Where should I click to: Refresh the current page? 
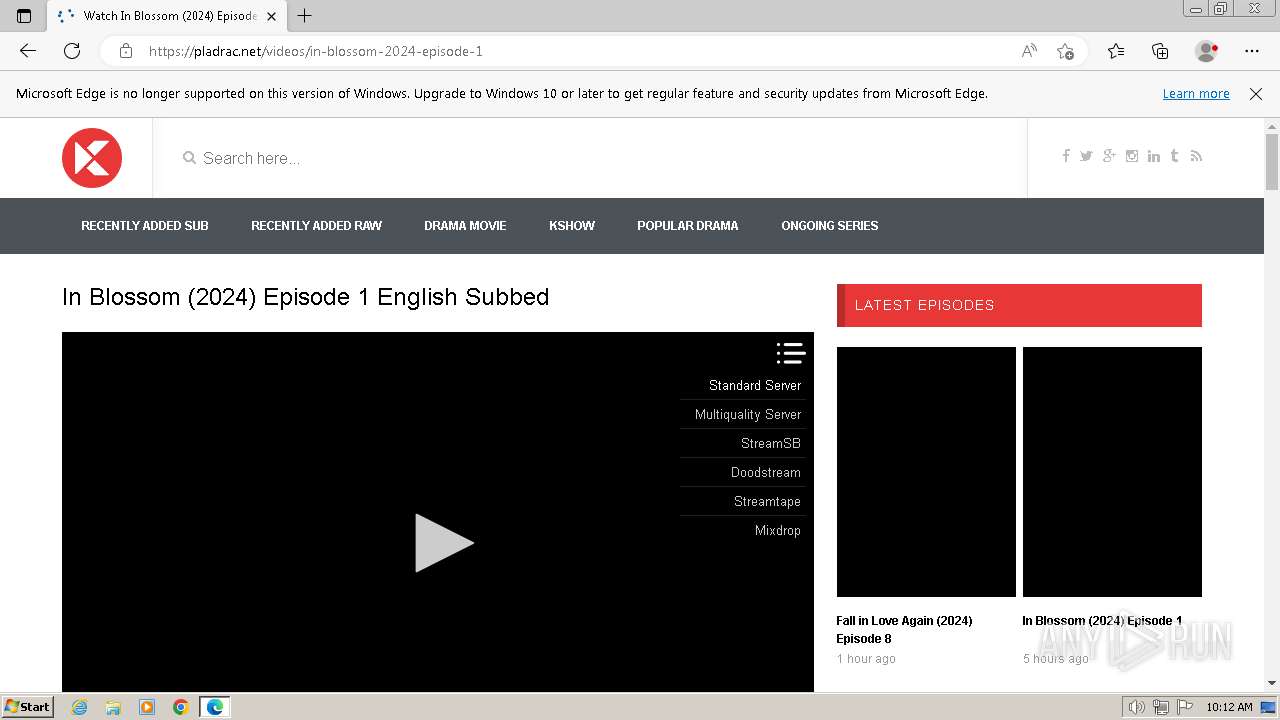click(72, 51)
